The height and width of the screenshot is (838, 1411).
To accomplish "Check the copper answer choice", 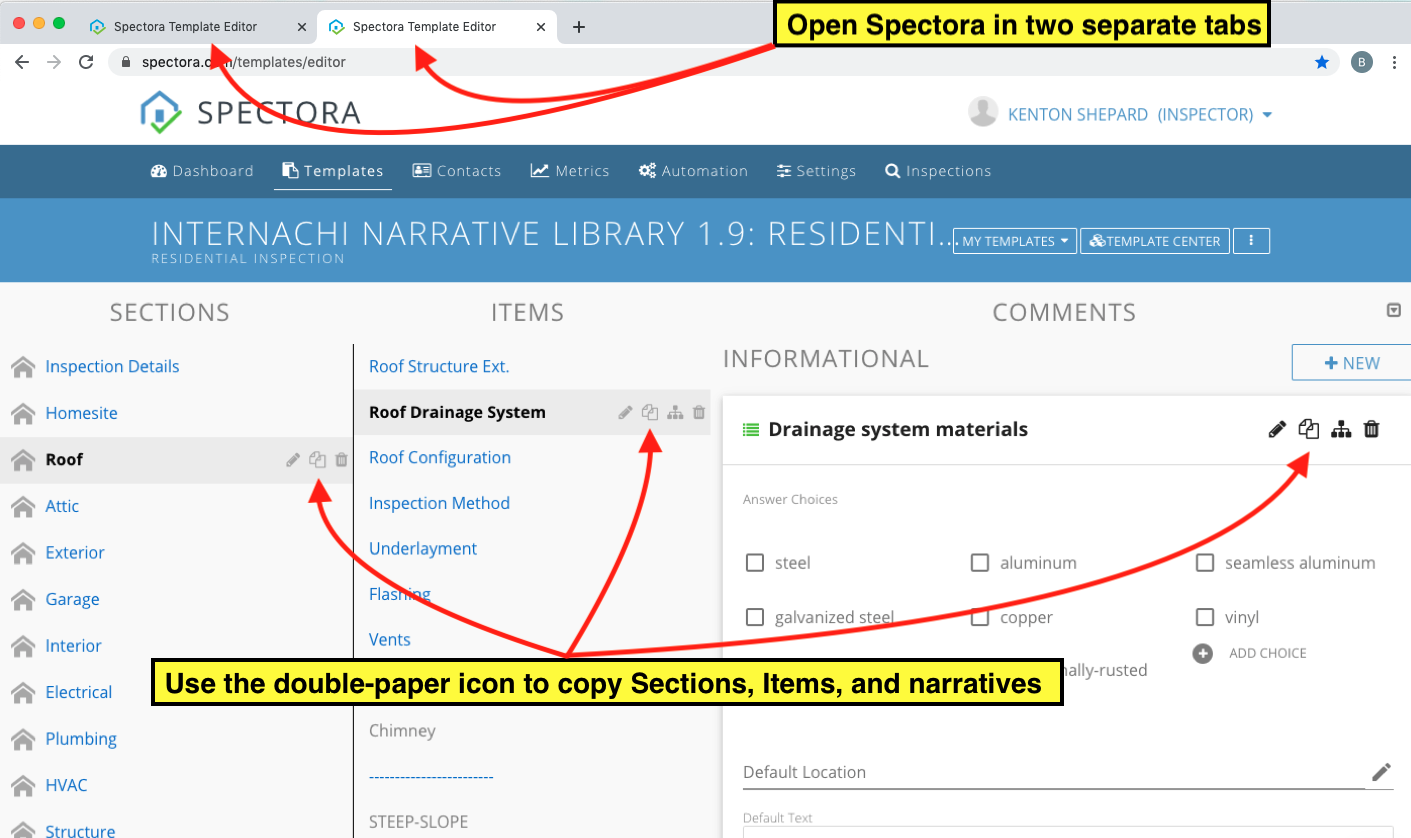I will (x=980, y=617).
